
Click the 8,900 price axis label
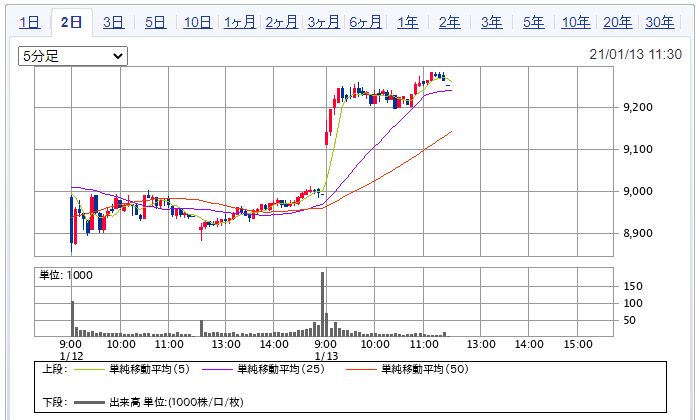pyautogui.click(x=637, y=233)
